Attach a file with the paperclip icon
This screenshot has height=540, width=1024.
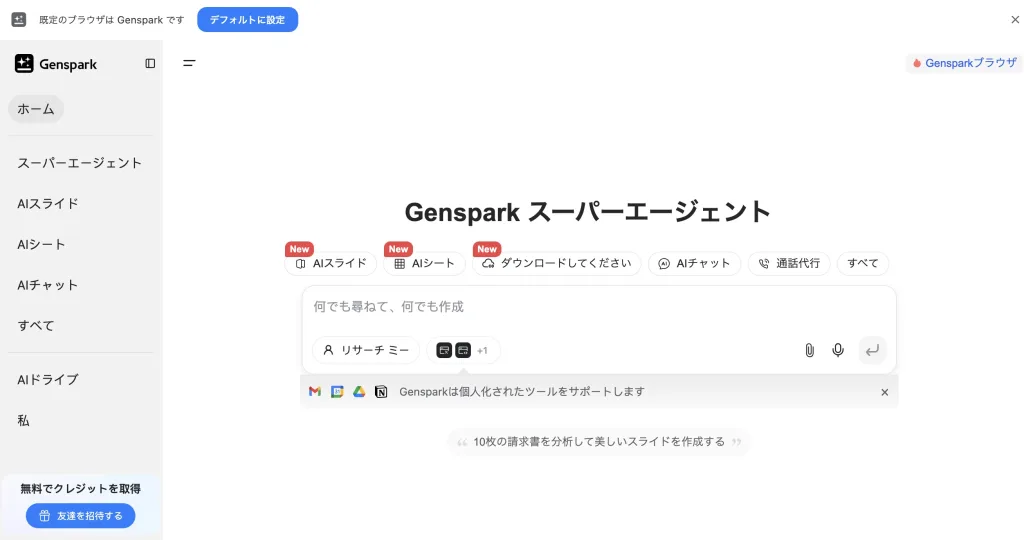(x=809, y=350)
